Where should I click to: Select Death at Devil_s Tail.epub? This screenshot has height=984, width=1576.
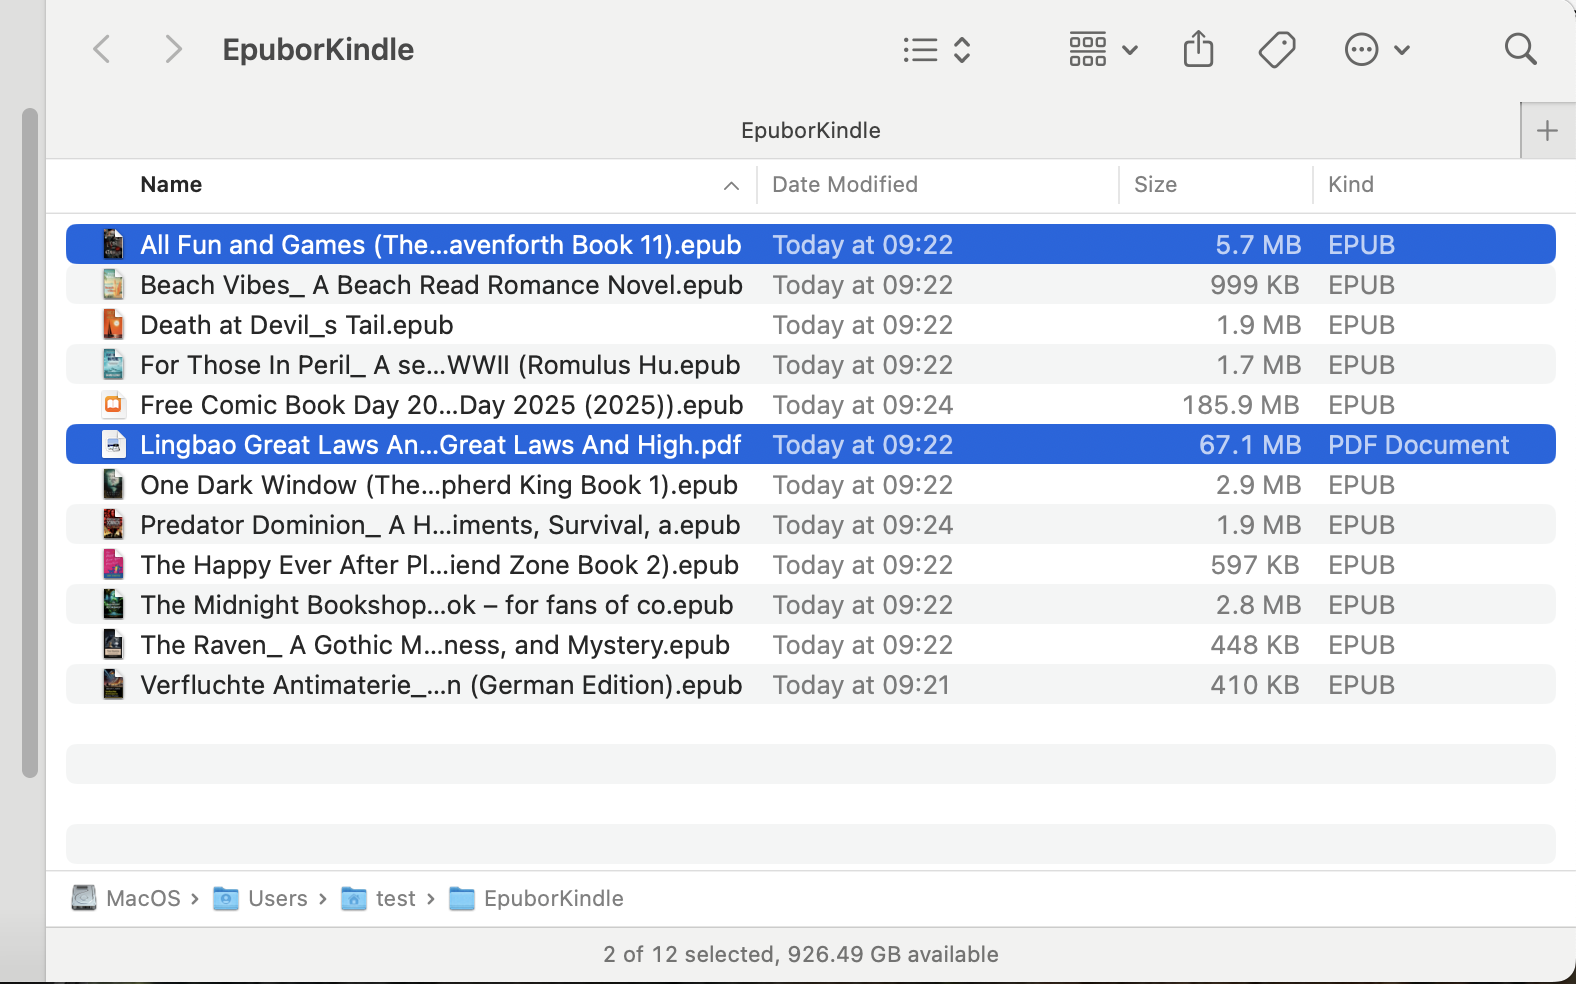[297, 325]
